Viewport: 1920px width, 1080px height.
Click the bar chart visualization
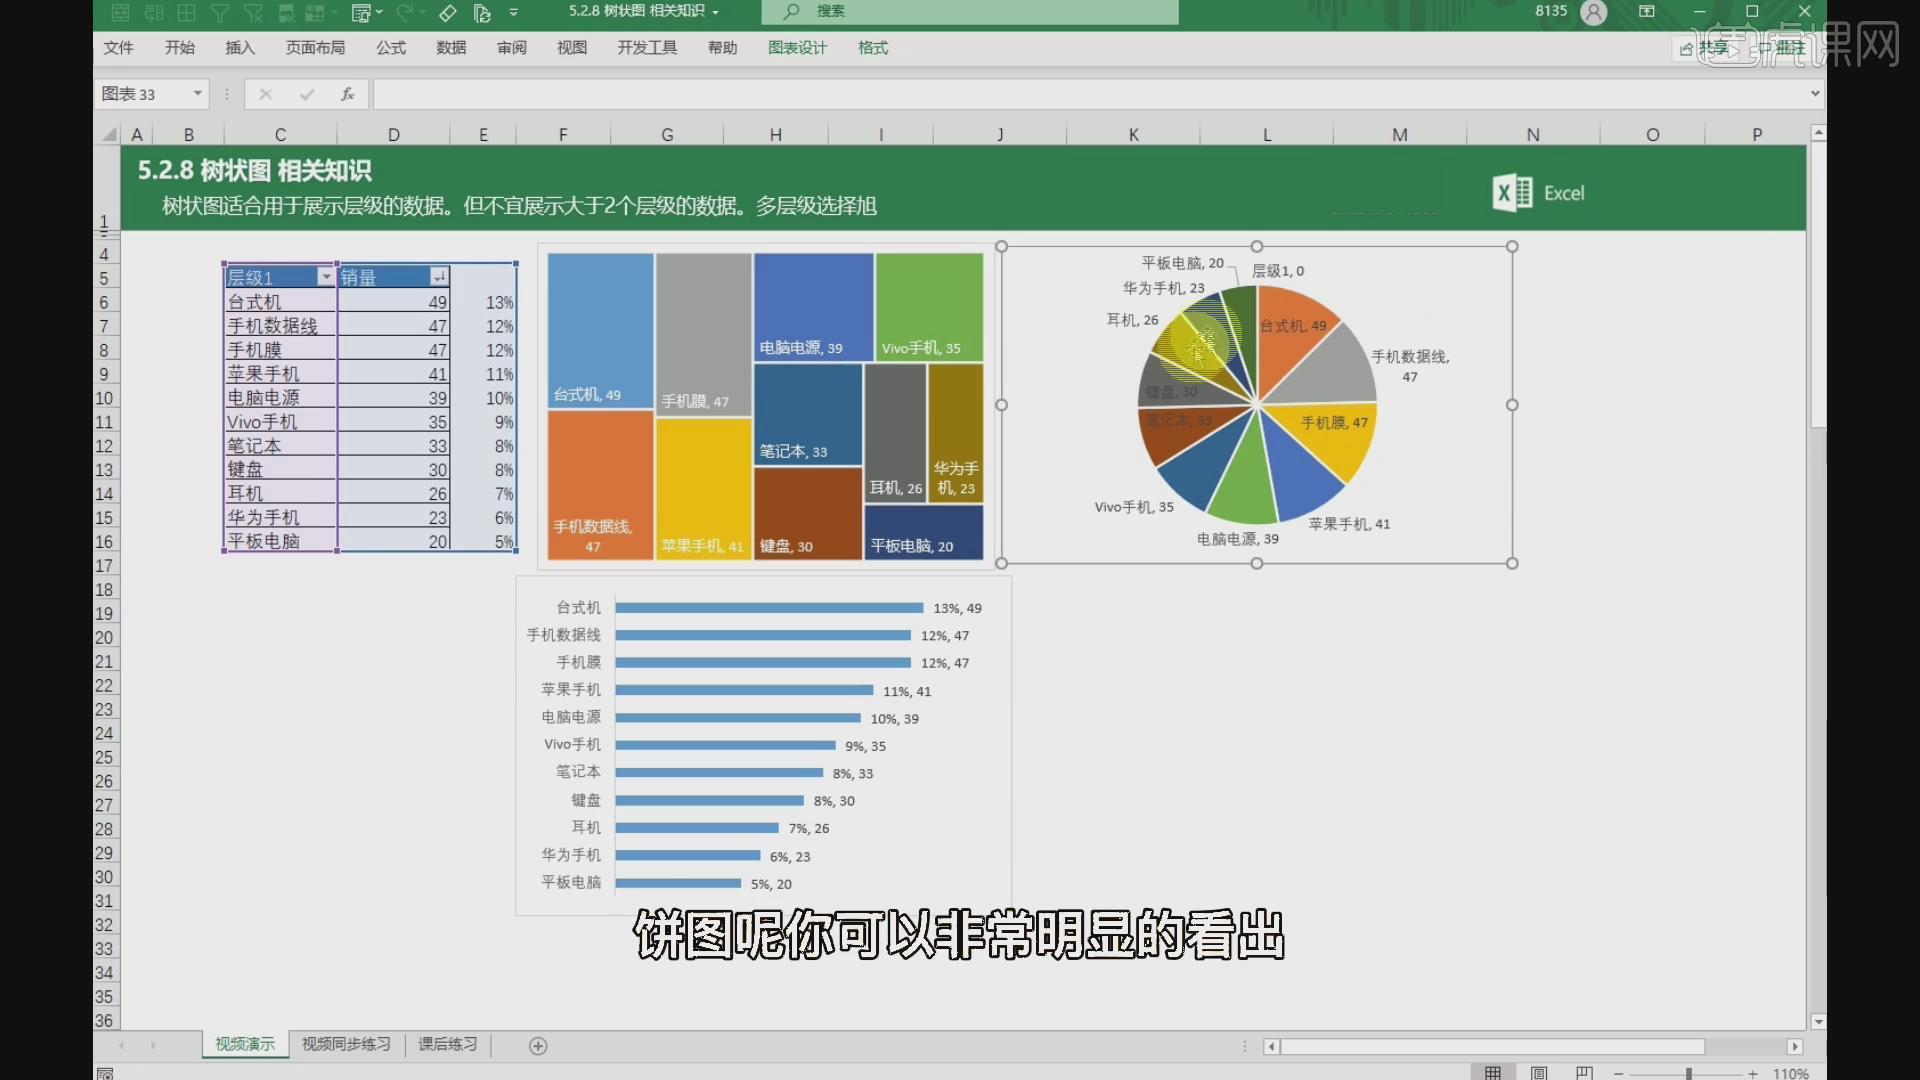765,745
